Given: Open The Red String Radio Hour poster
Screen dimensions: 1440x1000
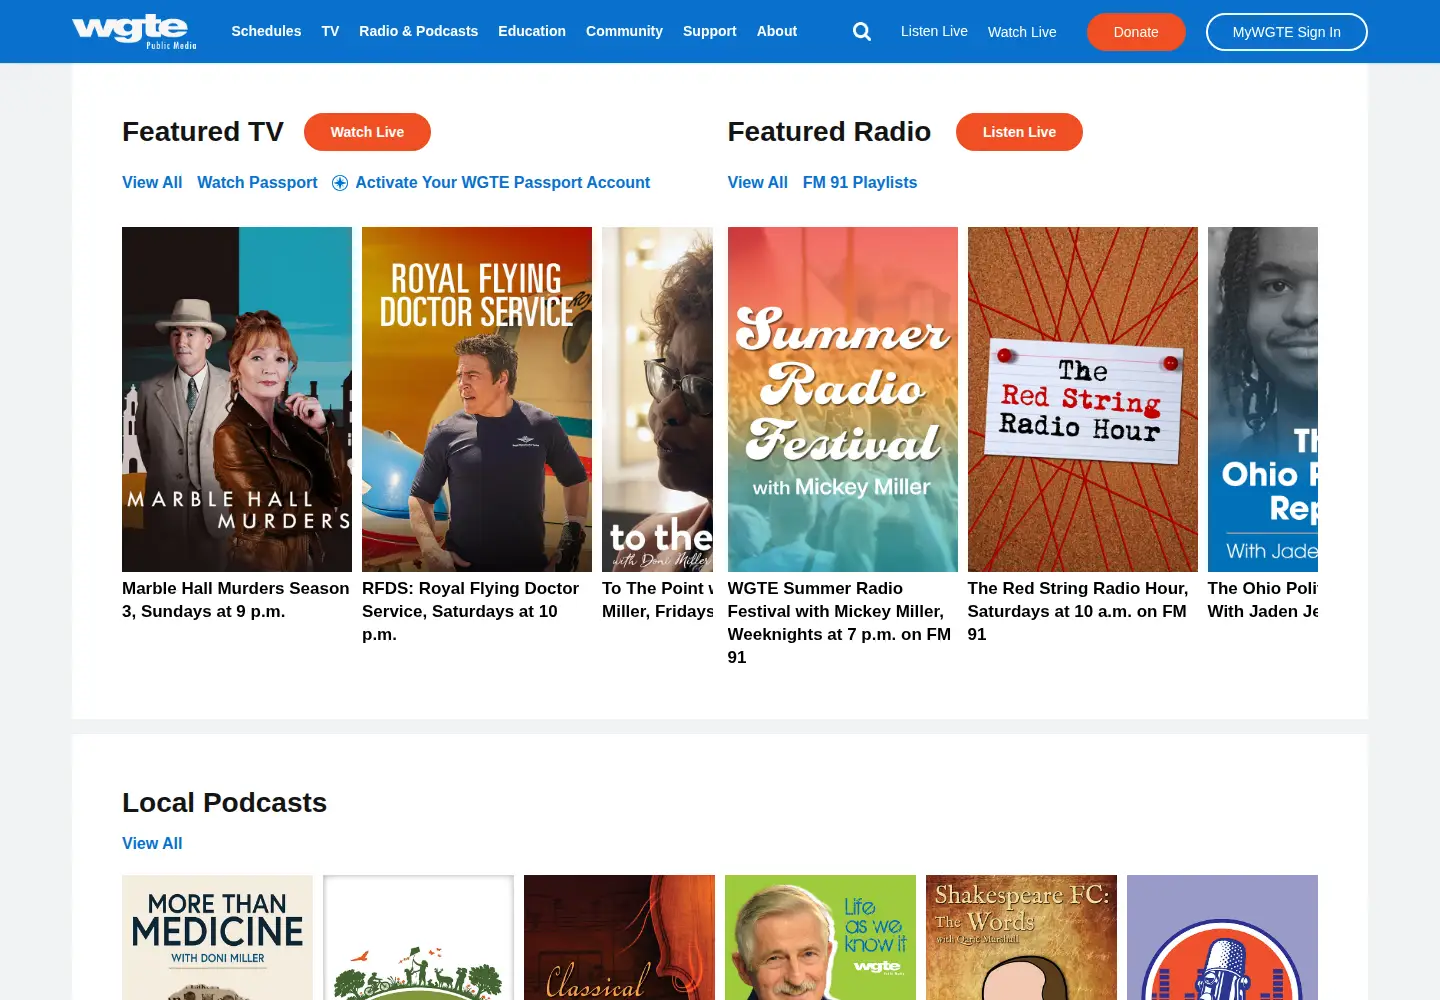Looking at the screenshot, I should coord(1083,399).
